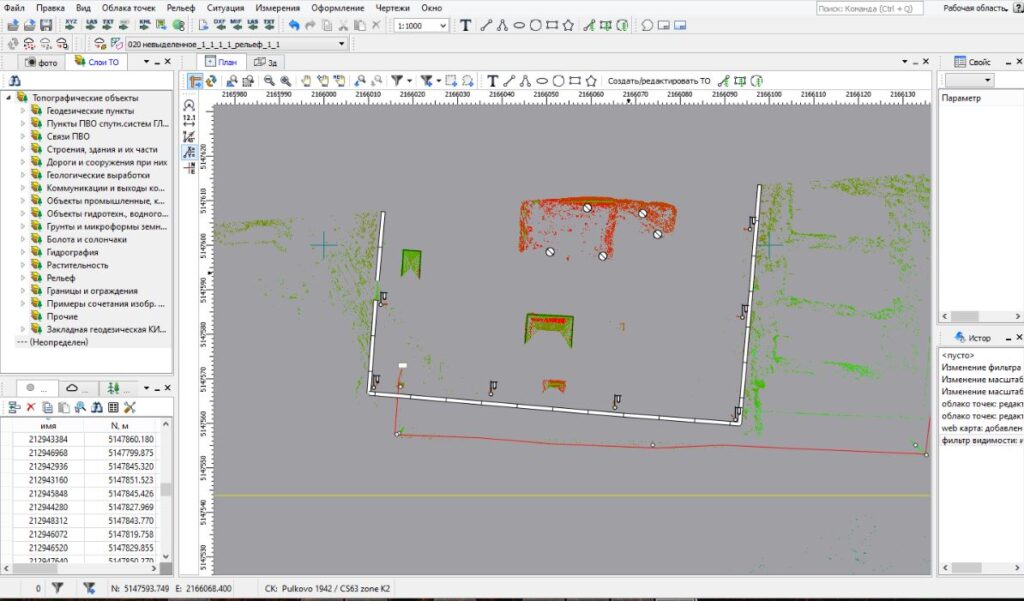Click the rotate view icon in Plan toolbar
Image resolution: width=1024 pixels, height=601 pixels.
point(211,81)
